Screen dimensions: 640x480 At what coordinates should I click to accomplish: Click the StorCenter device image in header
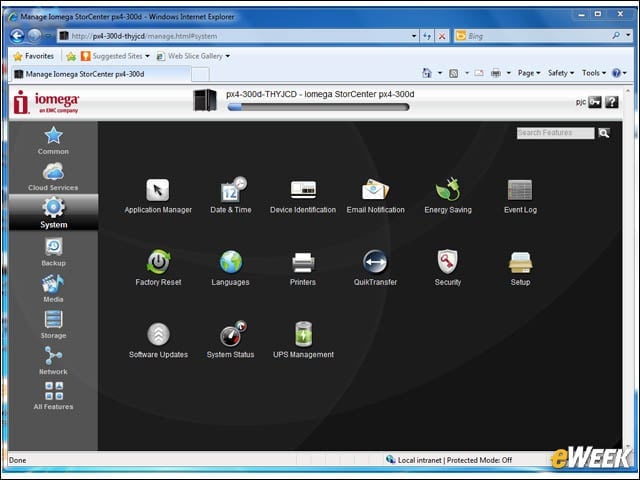pyautogui.click(x=204, y=100)
